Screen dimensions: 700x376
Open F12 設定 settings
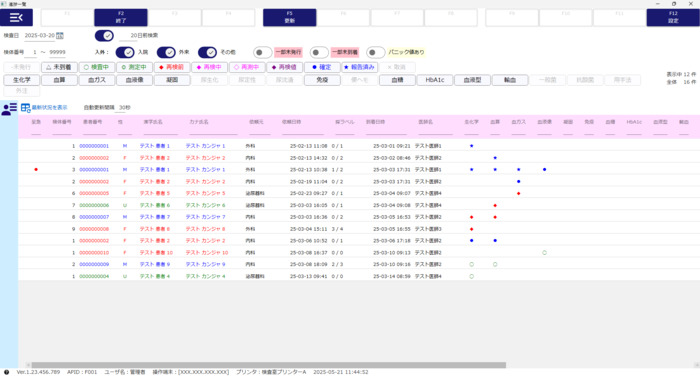673,17
